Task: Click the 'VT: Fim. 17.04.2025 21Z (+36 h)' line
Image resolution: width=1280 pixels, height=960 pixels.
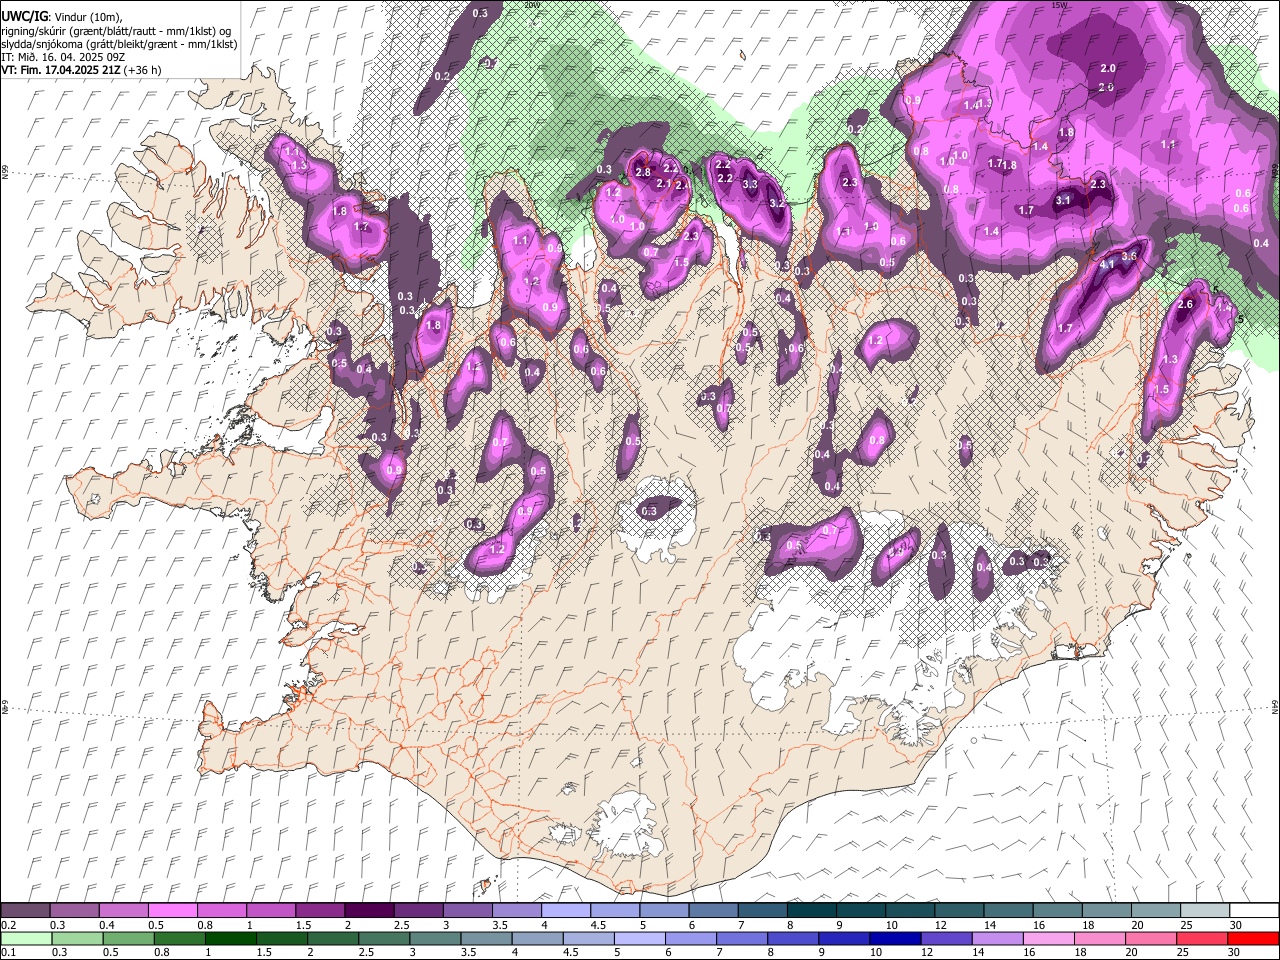Action: [x=81, y=70]
